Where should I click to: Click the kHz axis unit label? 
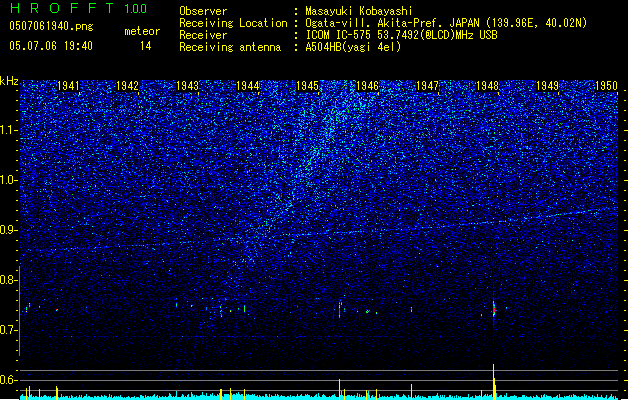(9, 81)
